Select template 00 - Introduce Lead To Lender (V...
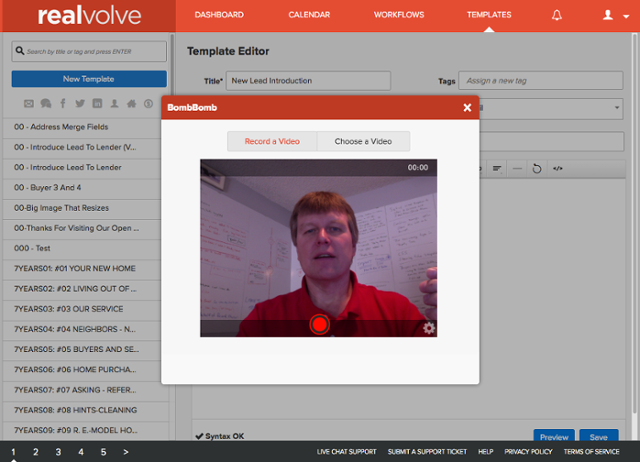640x462 pixels. point(86,147)
